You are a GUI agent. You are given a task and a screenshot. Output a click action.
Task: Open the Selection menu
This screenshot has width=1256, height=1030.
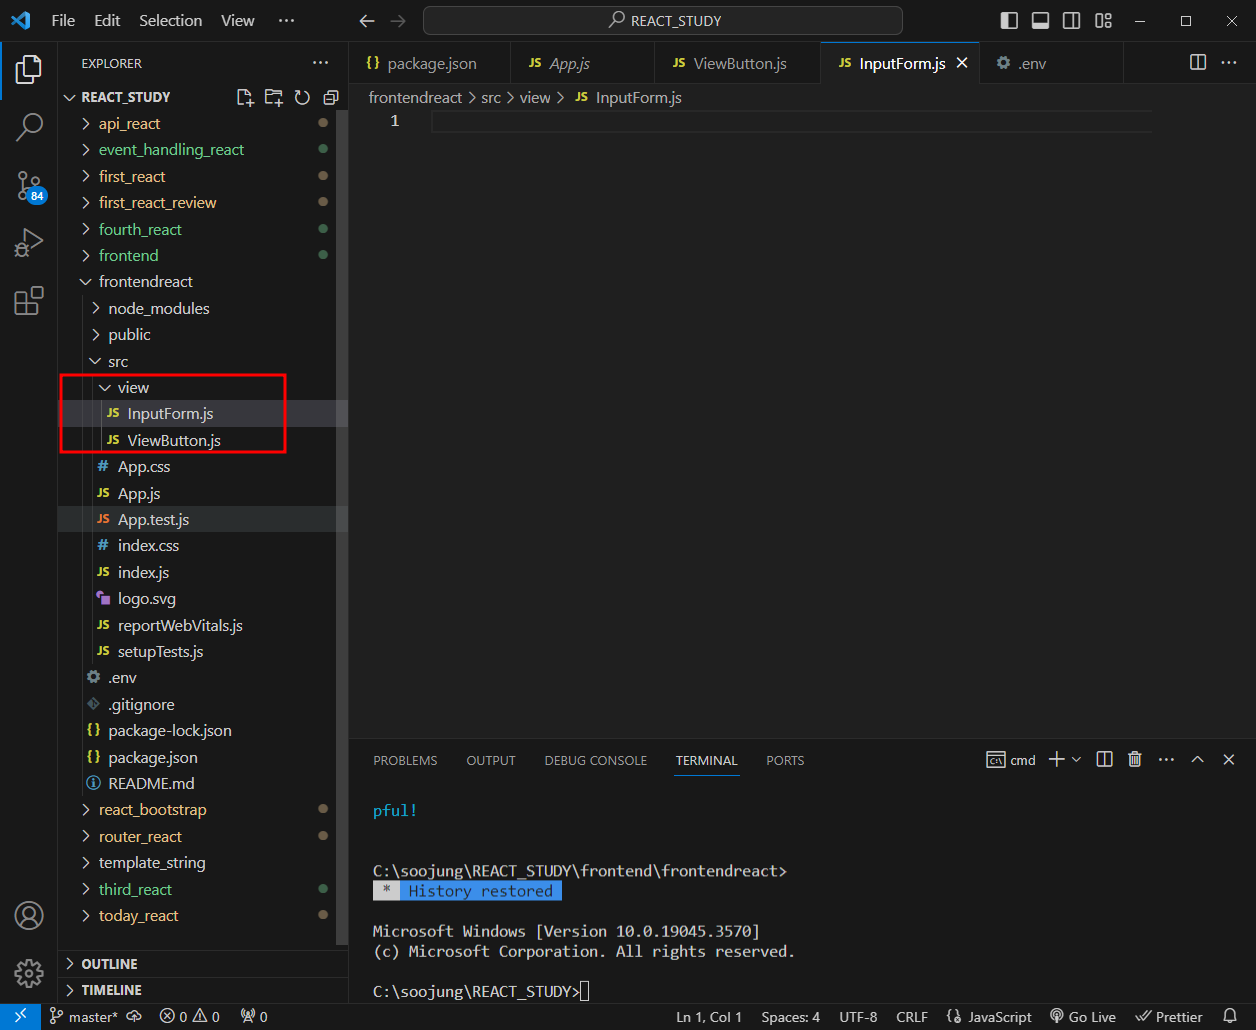point(170,21)
